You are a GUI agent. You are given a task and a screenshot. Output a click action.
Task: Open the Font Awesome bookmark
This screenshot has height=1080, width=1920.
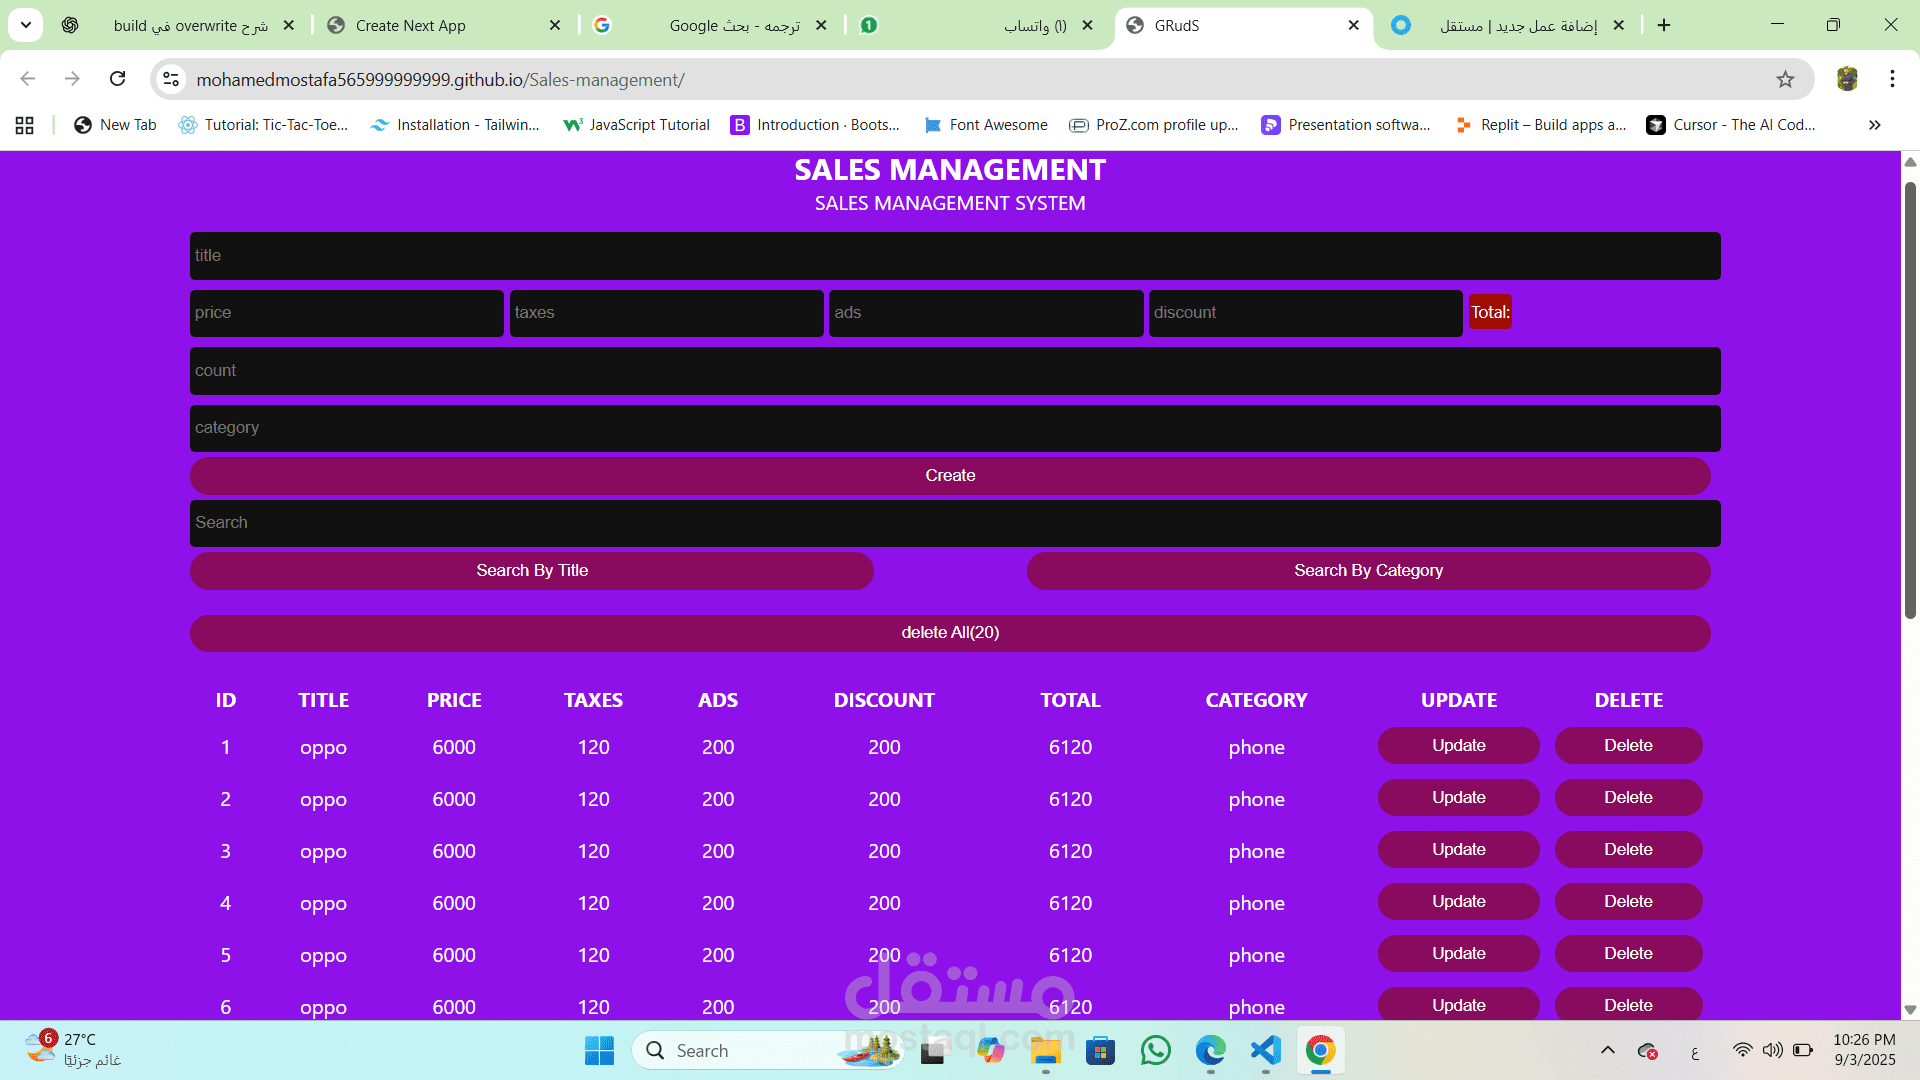tap(986, 125)
